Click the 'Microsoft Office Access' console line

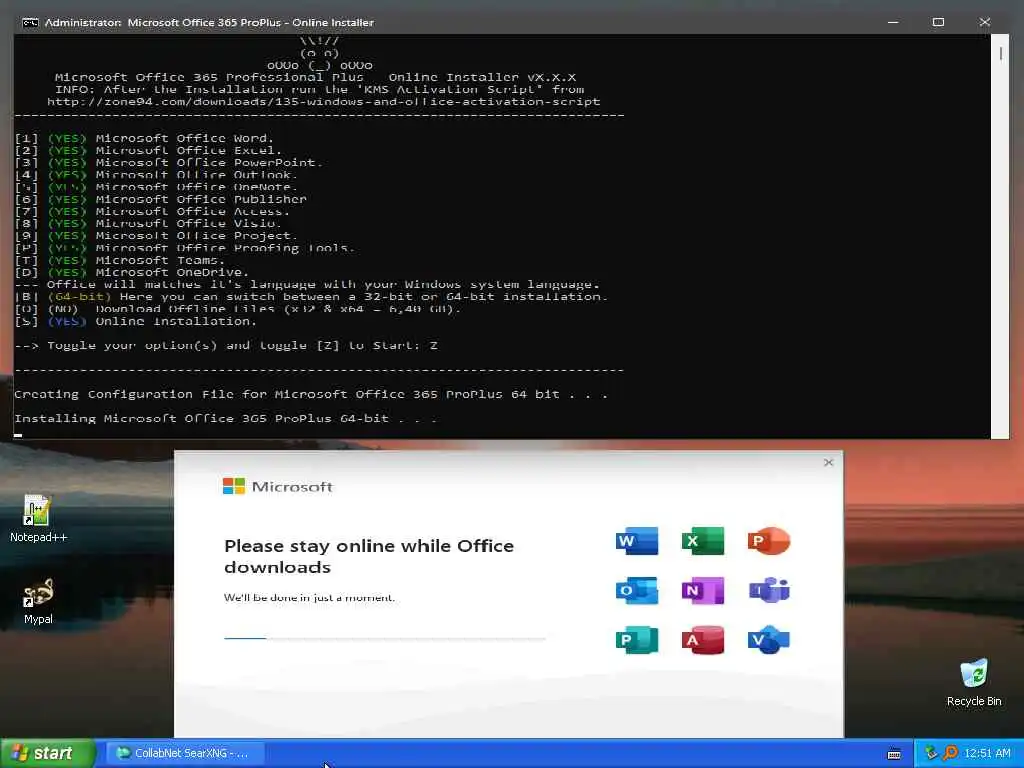tap(152, 212)
